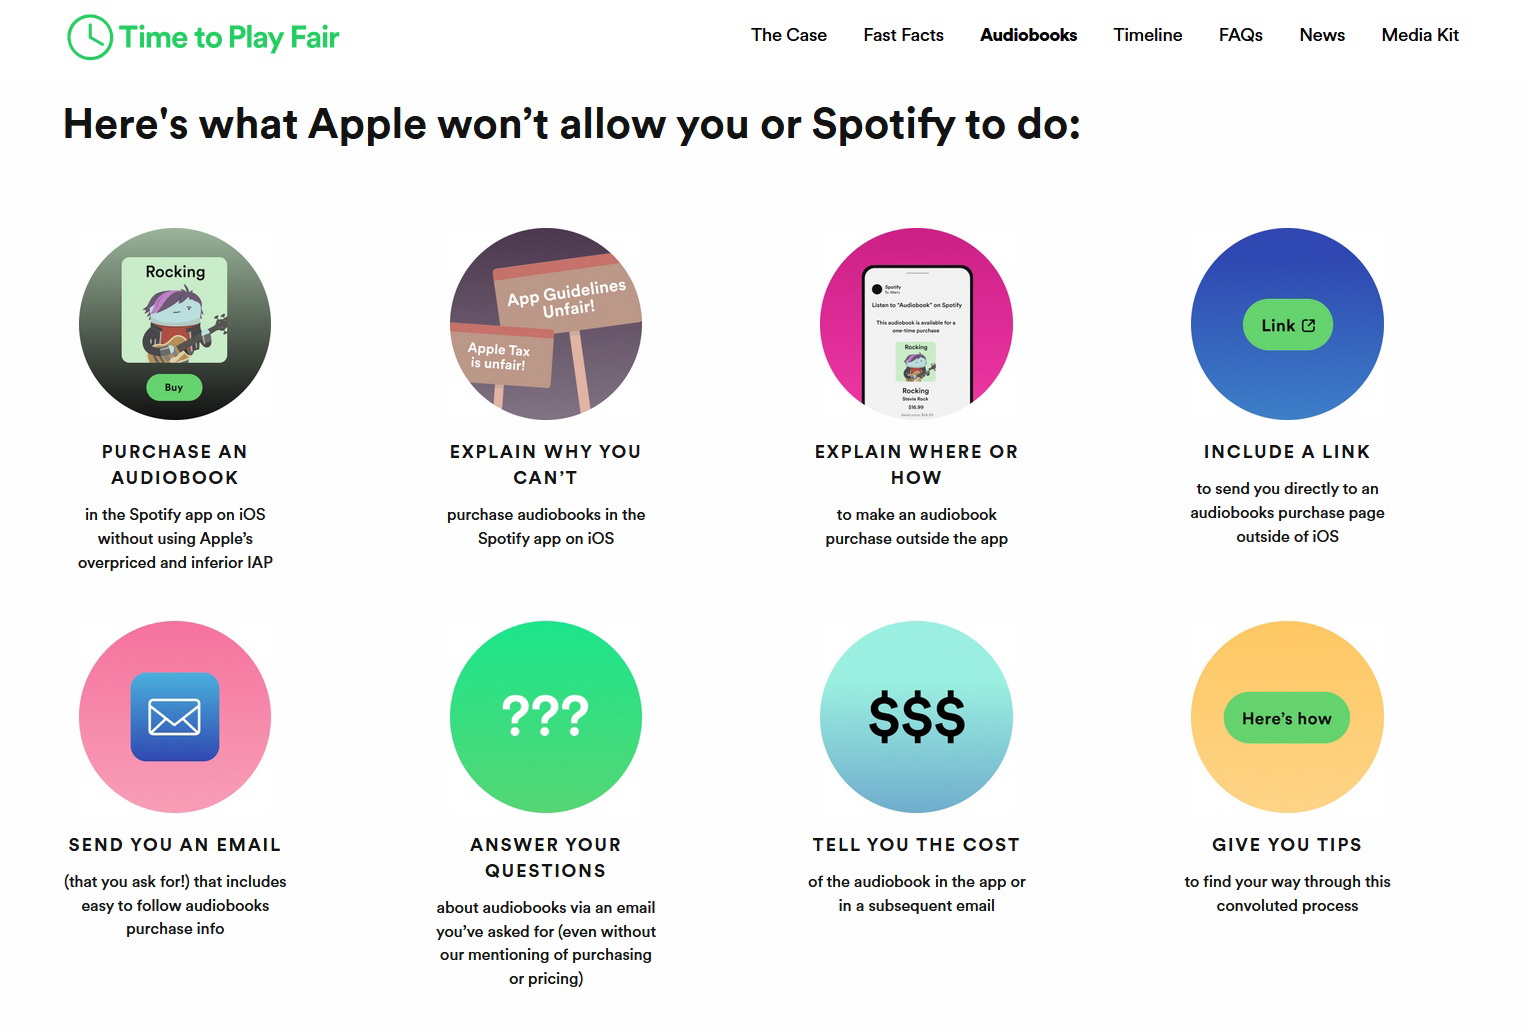Open the Media Kit link

pos(1420,35)
